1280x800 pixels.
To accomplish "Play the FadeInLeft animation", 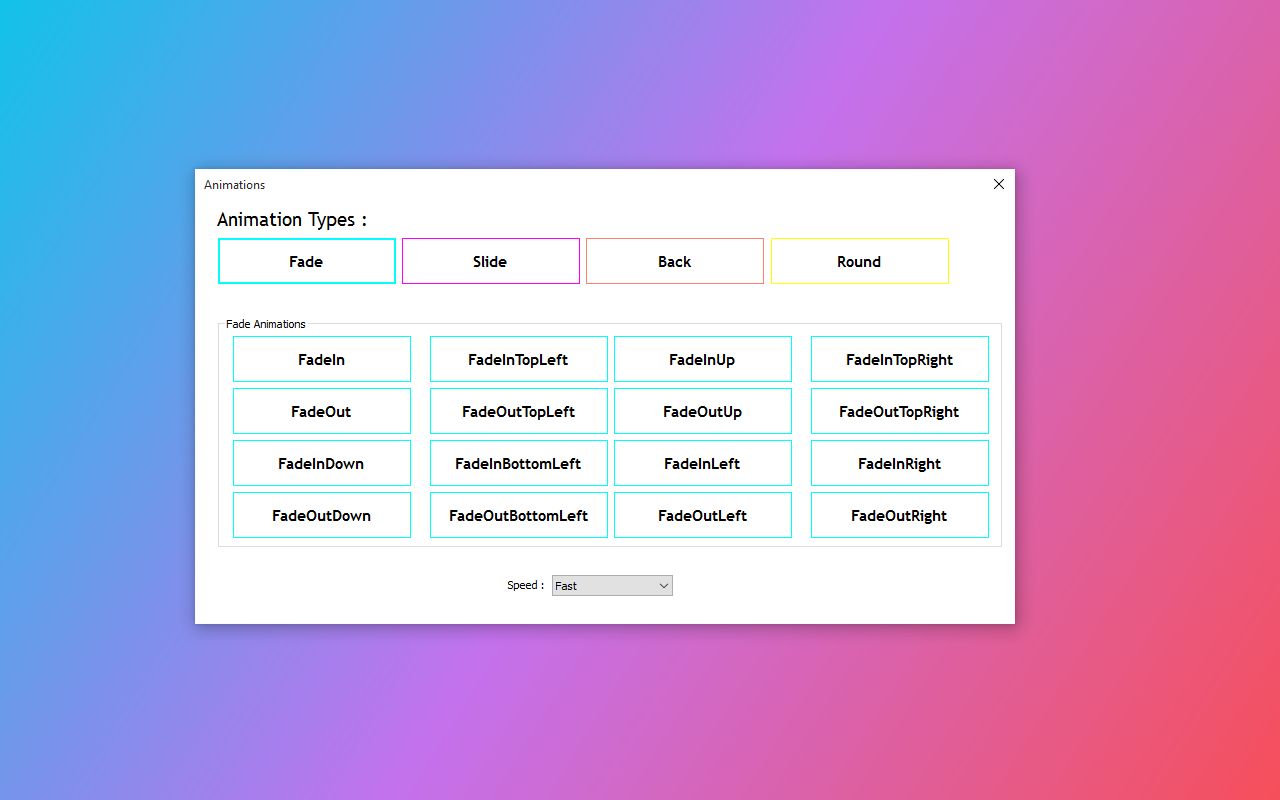I will pyautogui.click(x=703, y=463).
